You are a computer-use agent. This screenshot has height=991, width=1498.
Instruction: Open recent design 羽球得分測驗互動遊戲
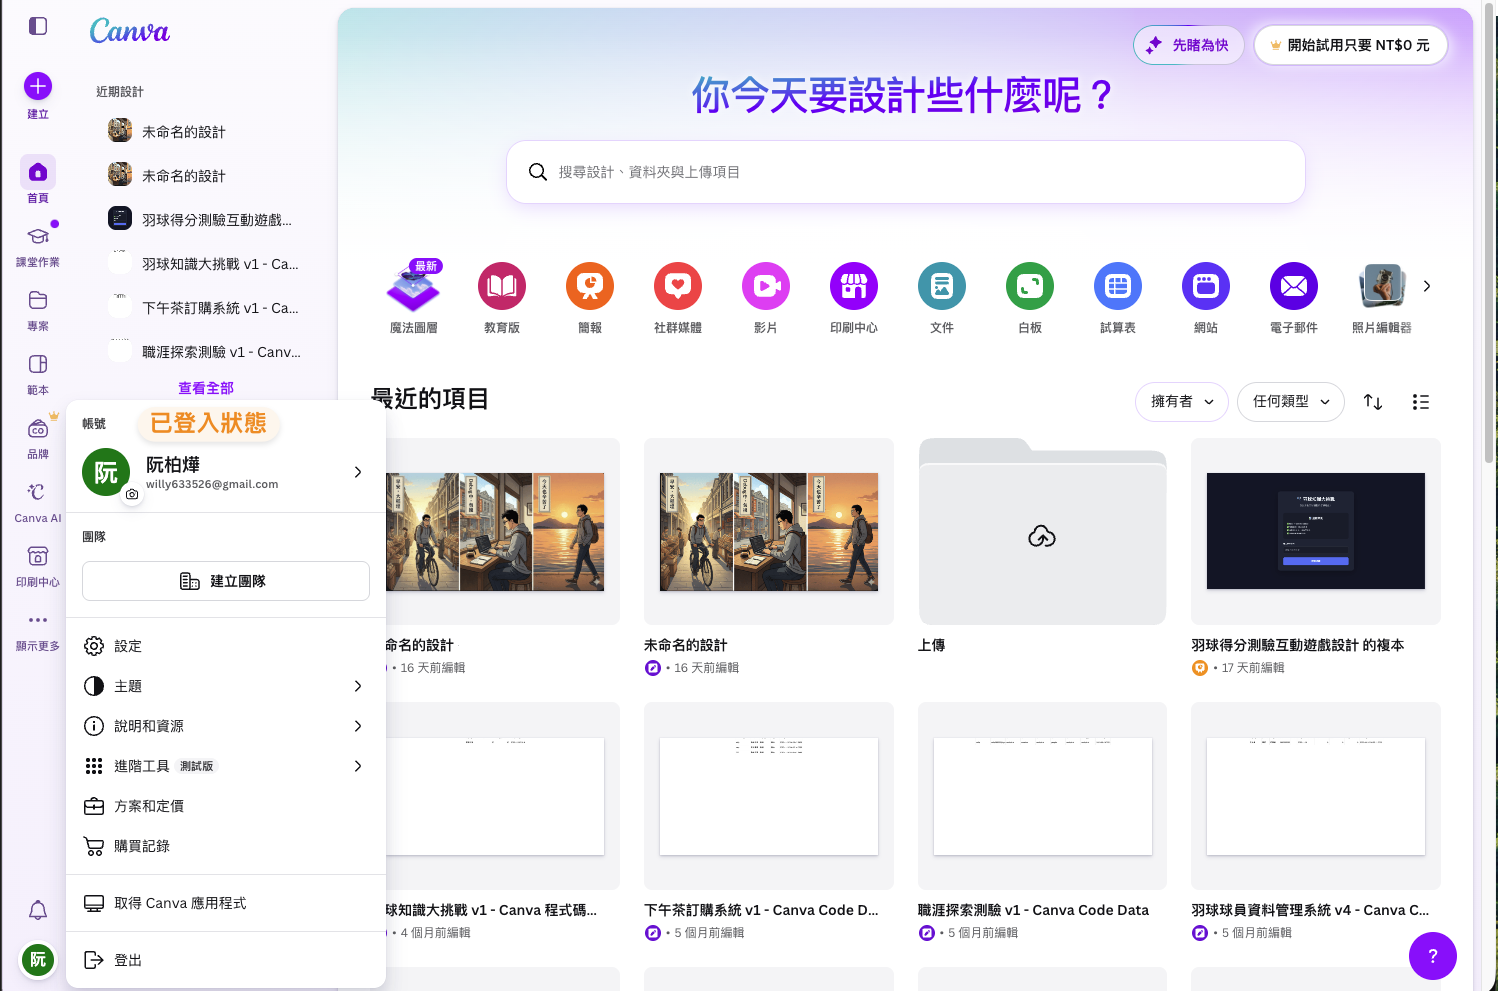[206, 220]
